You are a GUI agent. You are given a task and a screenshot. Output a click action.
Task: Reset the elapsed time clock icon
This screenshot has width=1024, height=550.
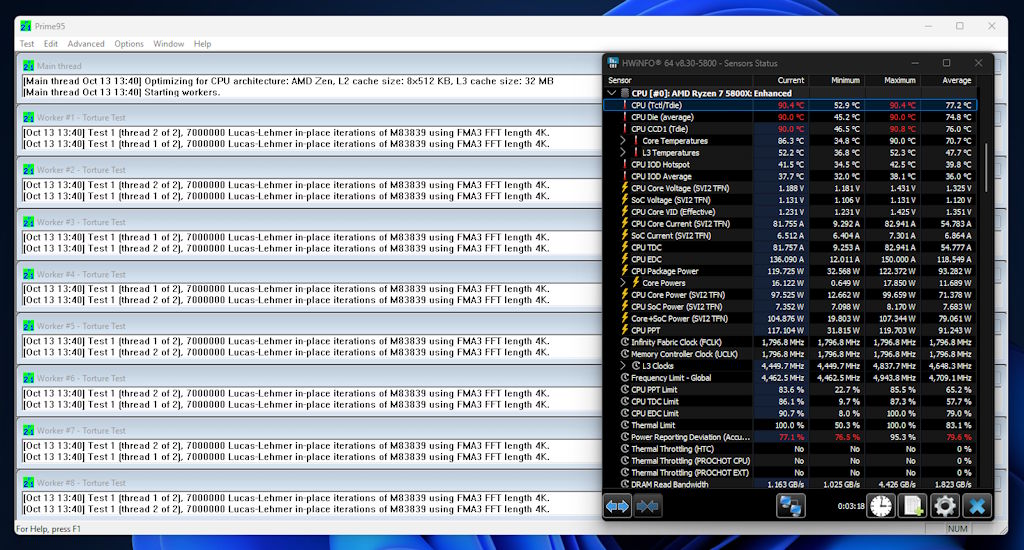[x=881, y=506]
